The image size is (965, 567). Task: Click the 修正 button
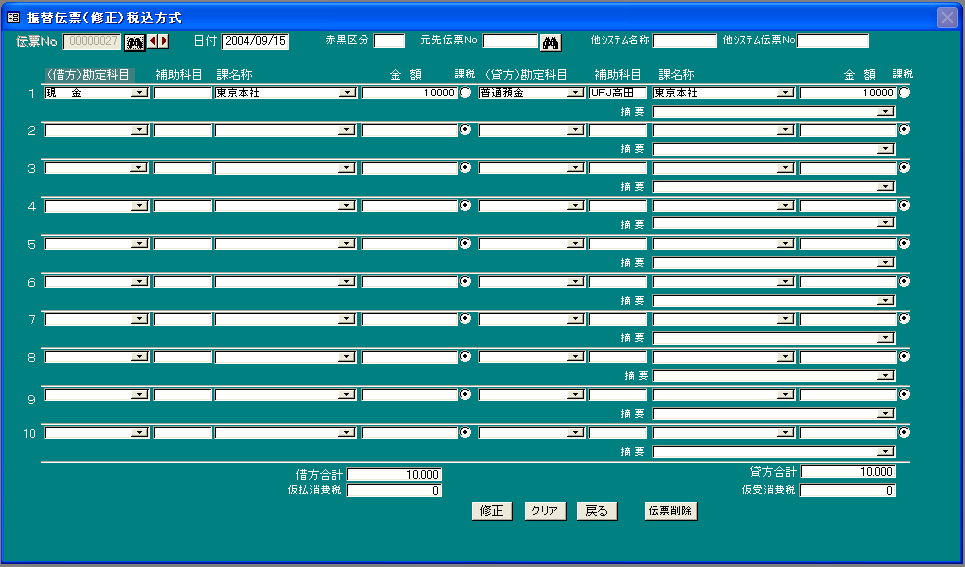pyautogui.click(x=492, y=511)
